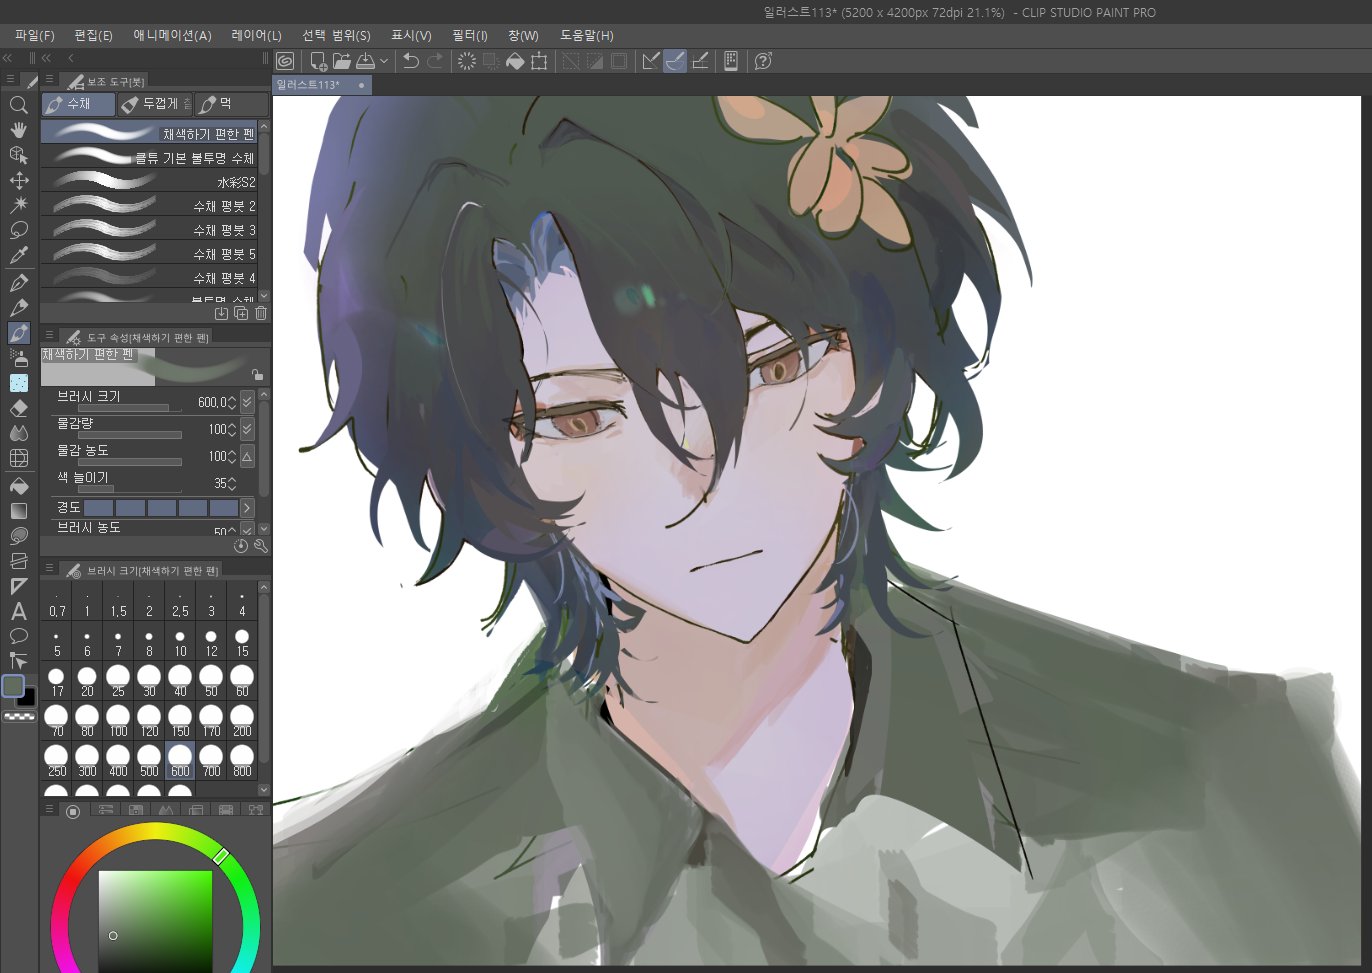The image size is (1372, 973).
Task: Select the Pen nib tool
Action: pyautogui.click(x=18, y=283)
